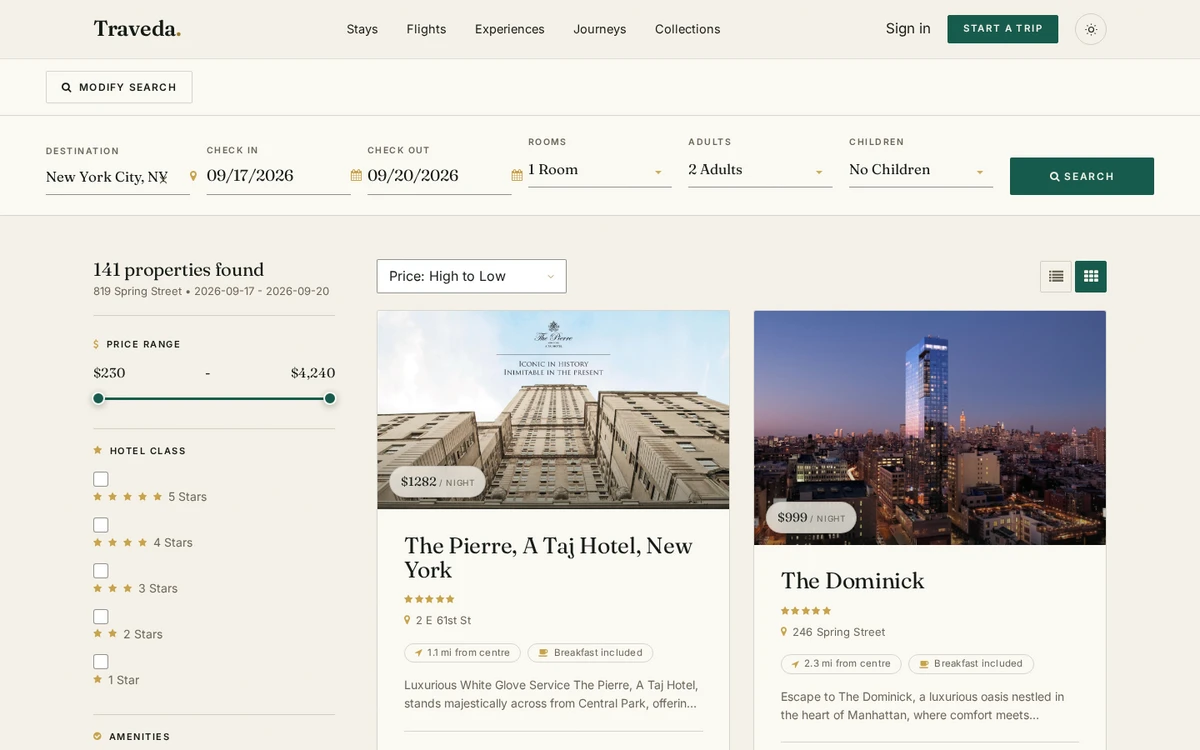The image size is (1200, 750).
Task: Check the 3 Stars hotel class box
Action: pos(101,571)
